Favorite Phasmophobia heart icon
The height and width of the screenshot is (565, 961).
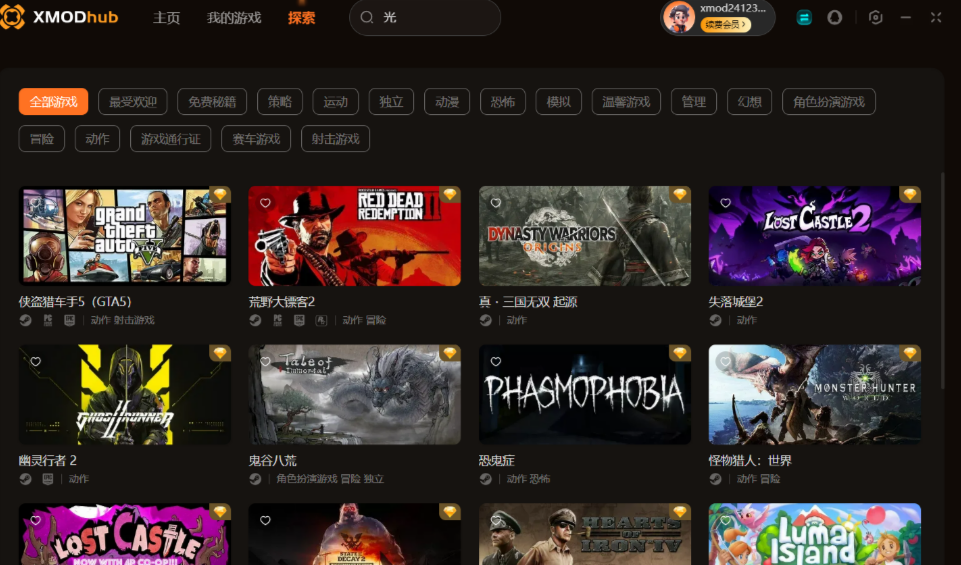click(496, 362)
